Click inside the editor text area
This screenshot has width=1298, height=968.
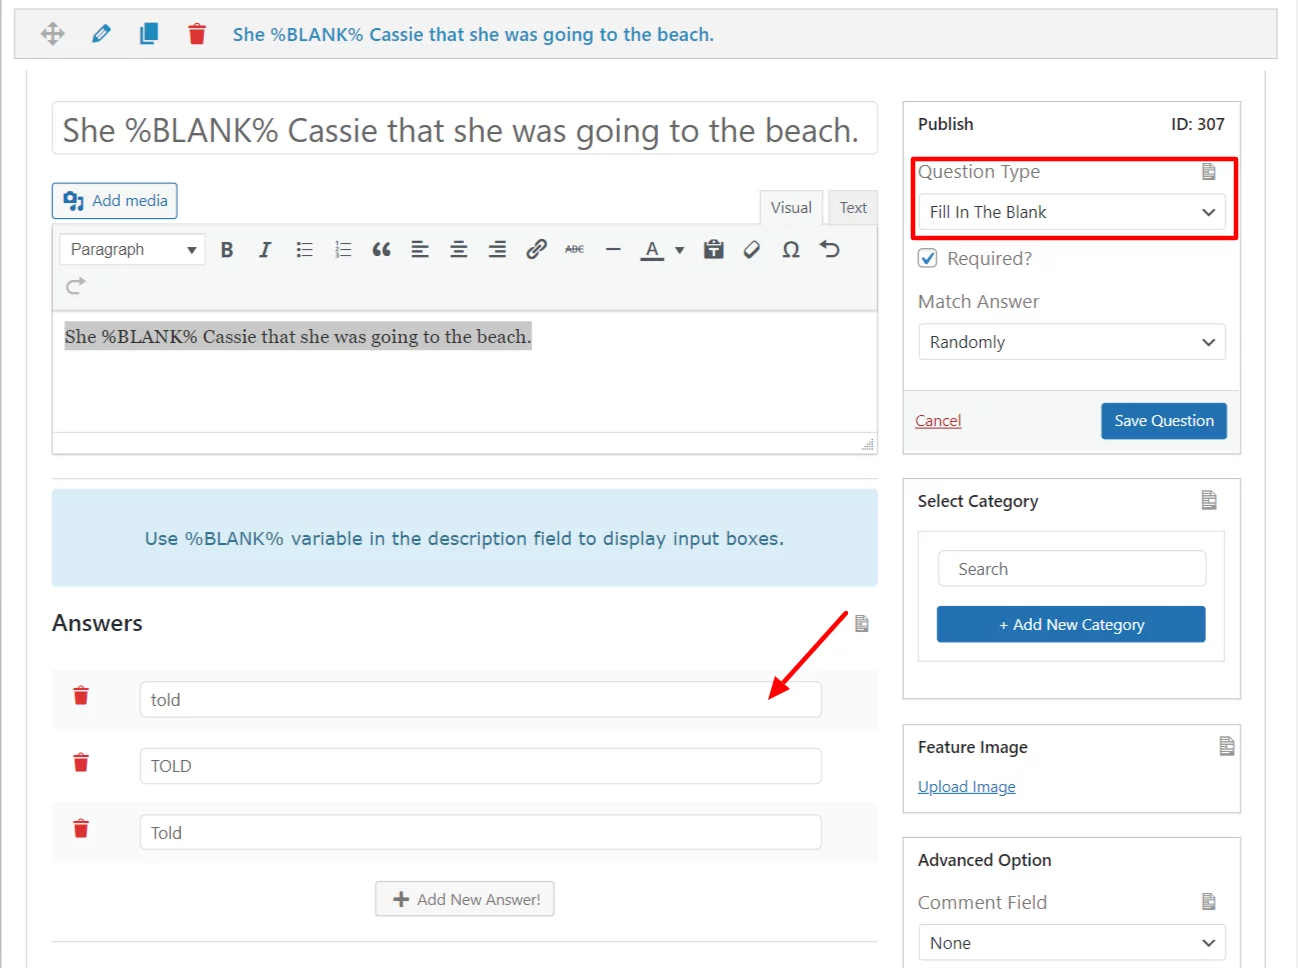click(465, 372)
